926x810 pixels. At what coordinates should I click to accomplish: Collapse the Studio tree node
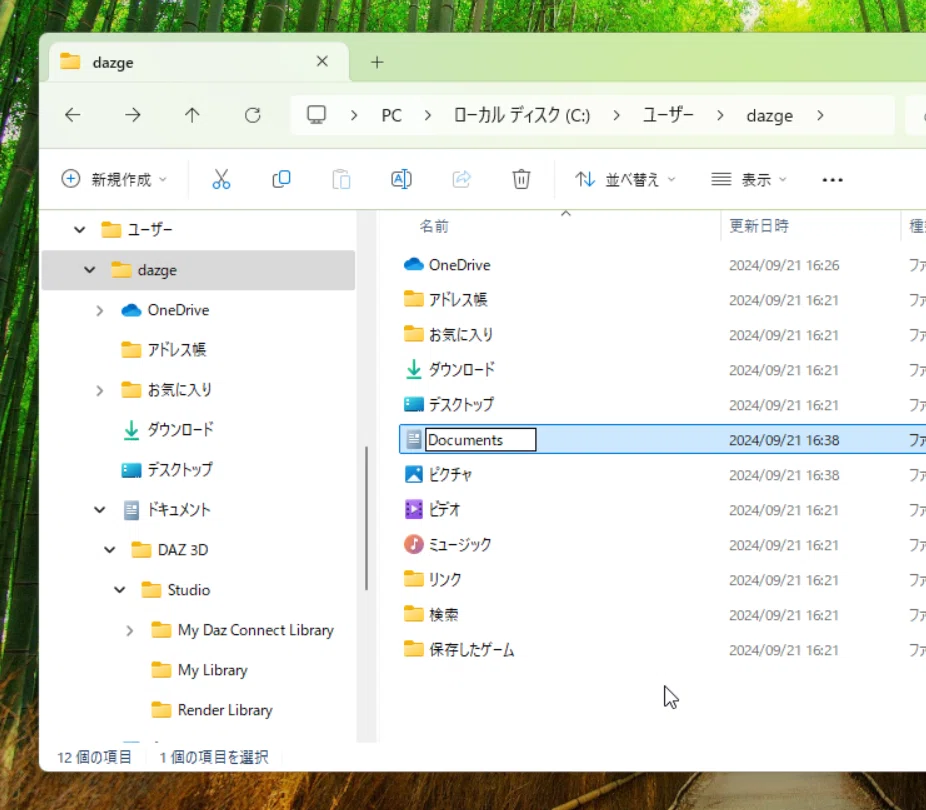(120, 590)
